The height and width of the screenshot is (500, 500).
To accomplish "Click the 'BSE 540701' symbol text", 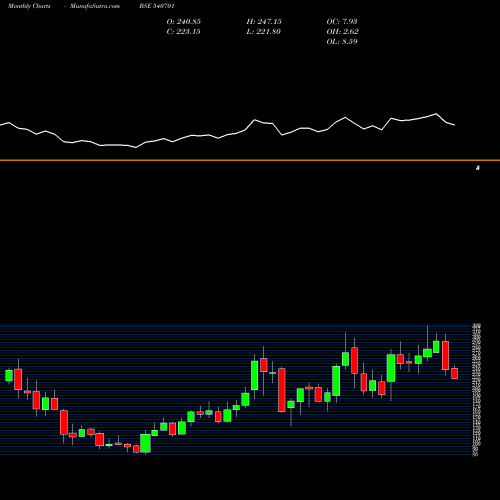I will coord(157,6).
